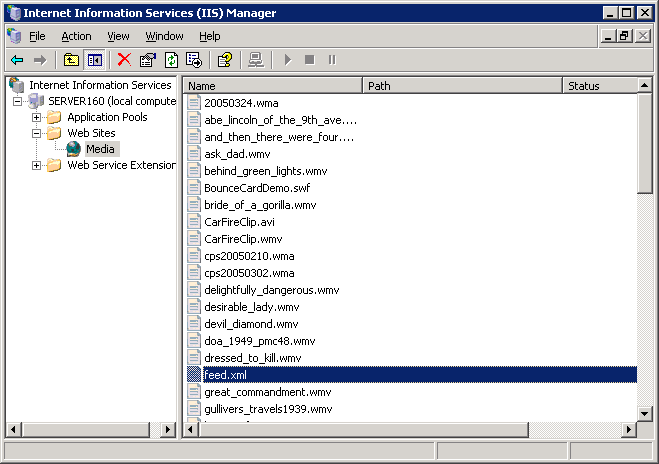Click the red X Delete button
The height and width of the screenshot is (464, 659).
pyautogui.click(x=124, y=60)
